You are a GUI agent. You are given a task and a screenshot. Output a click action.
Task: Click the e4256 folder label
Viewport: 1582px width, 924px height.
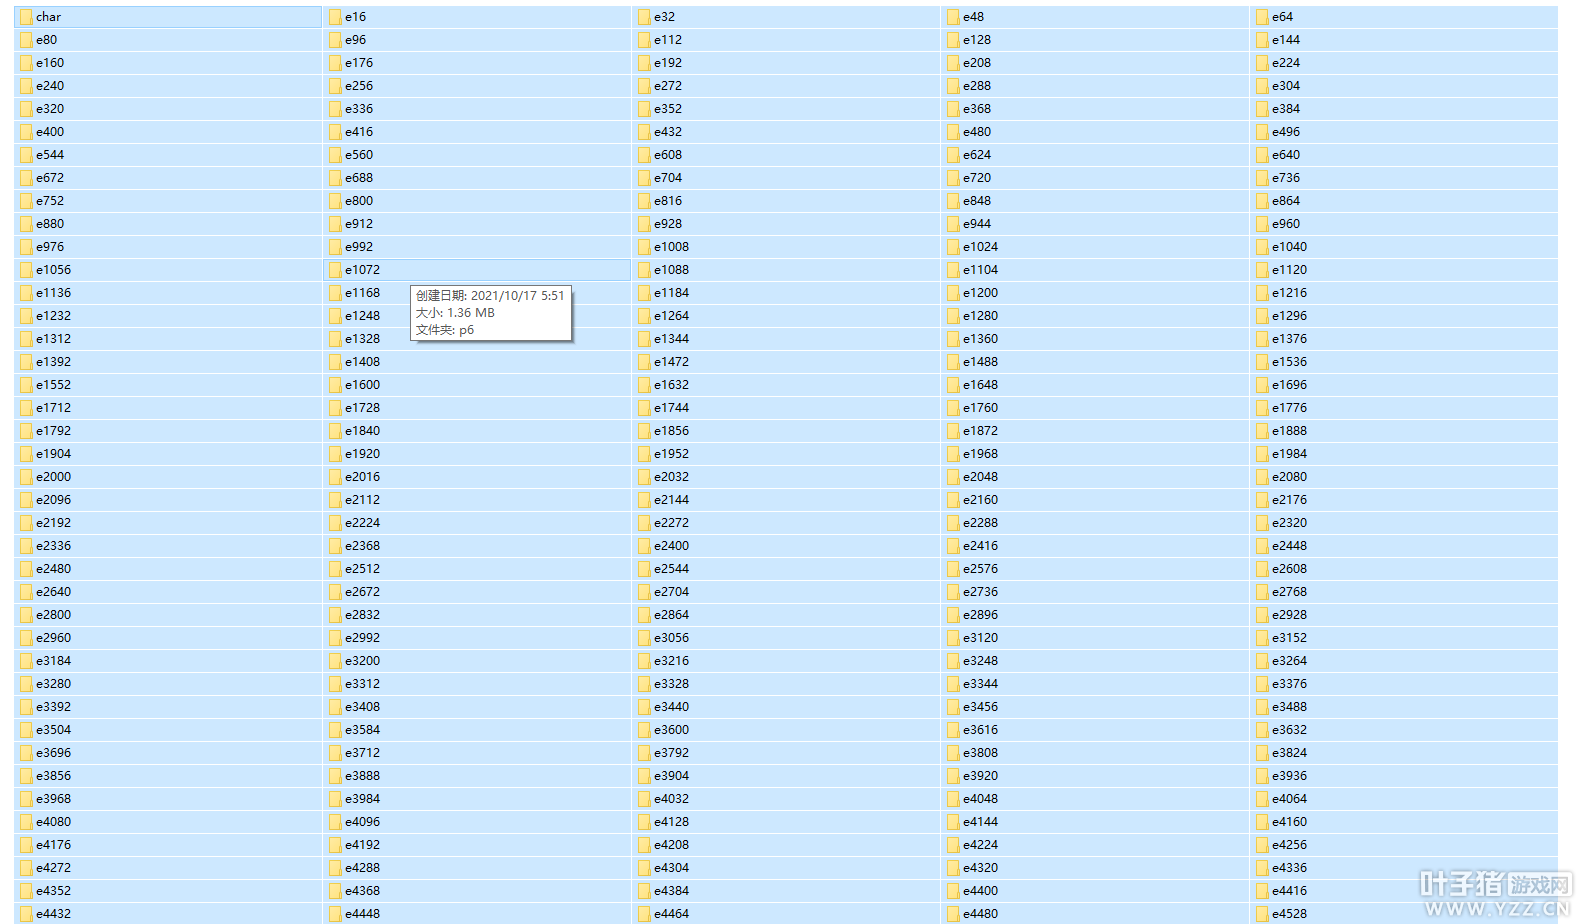coord(1289,845)
